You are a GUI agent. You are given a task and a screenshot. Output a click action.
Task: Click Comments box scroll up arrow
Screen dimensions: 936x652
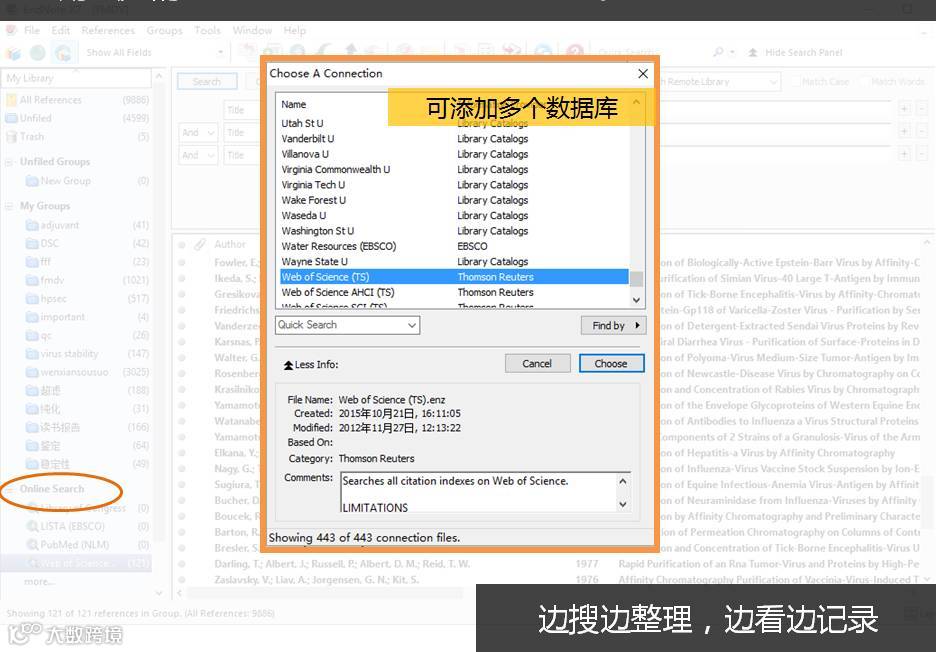click(x=623, y=481)
